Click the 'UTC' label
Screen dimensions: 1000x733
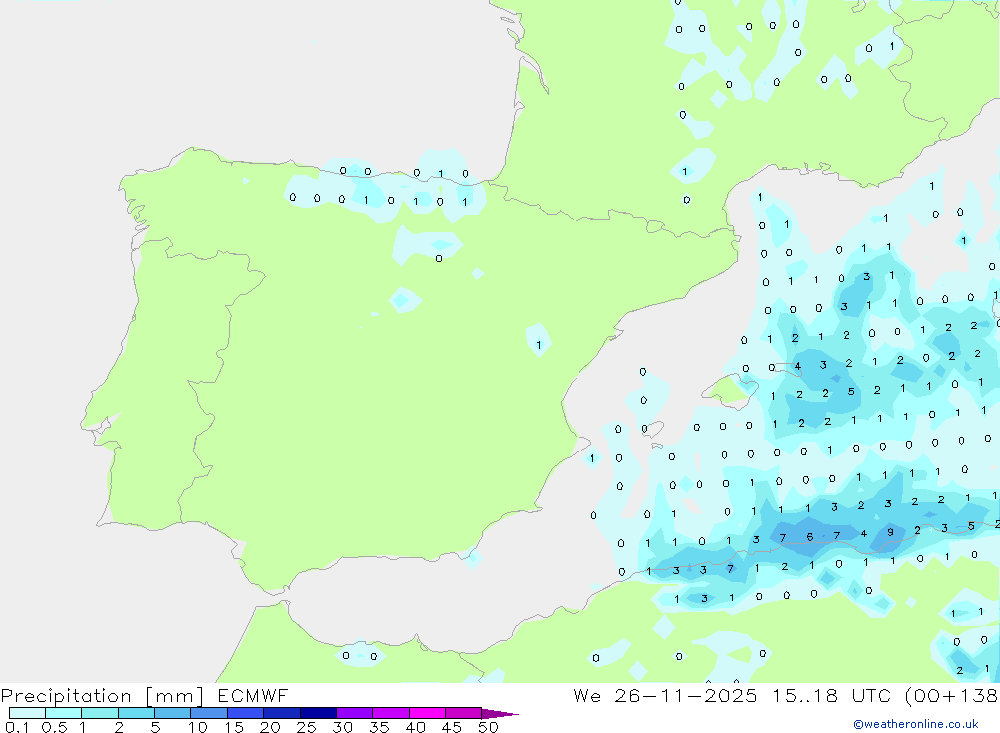click(871, 695)
